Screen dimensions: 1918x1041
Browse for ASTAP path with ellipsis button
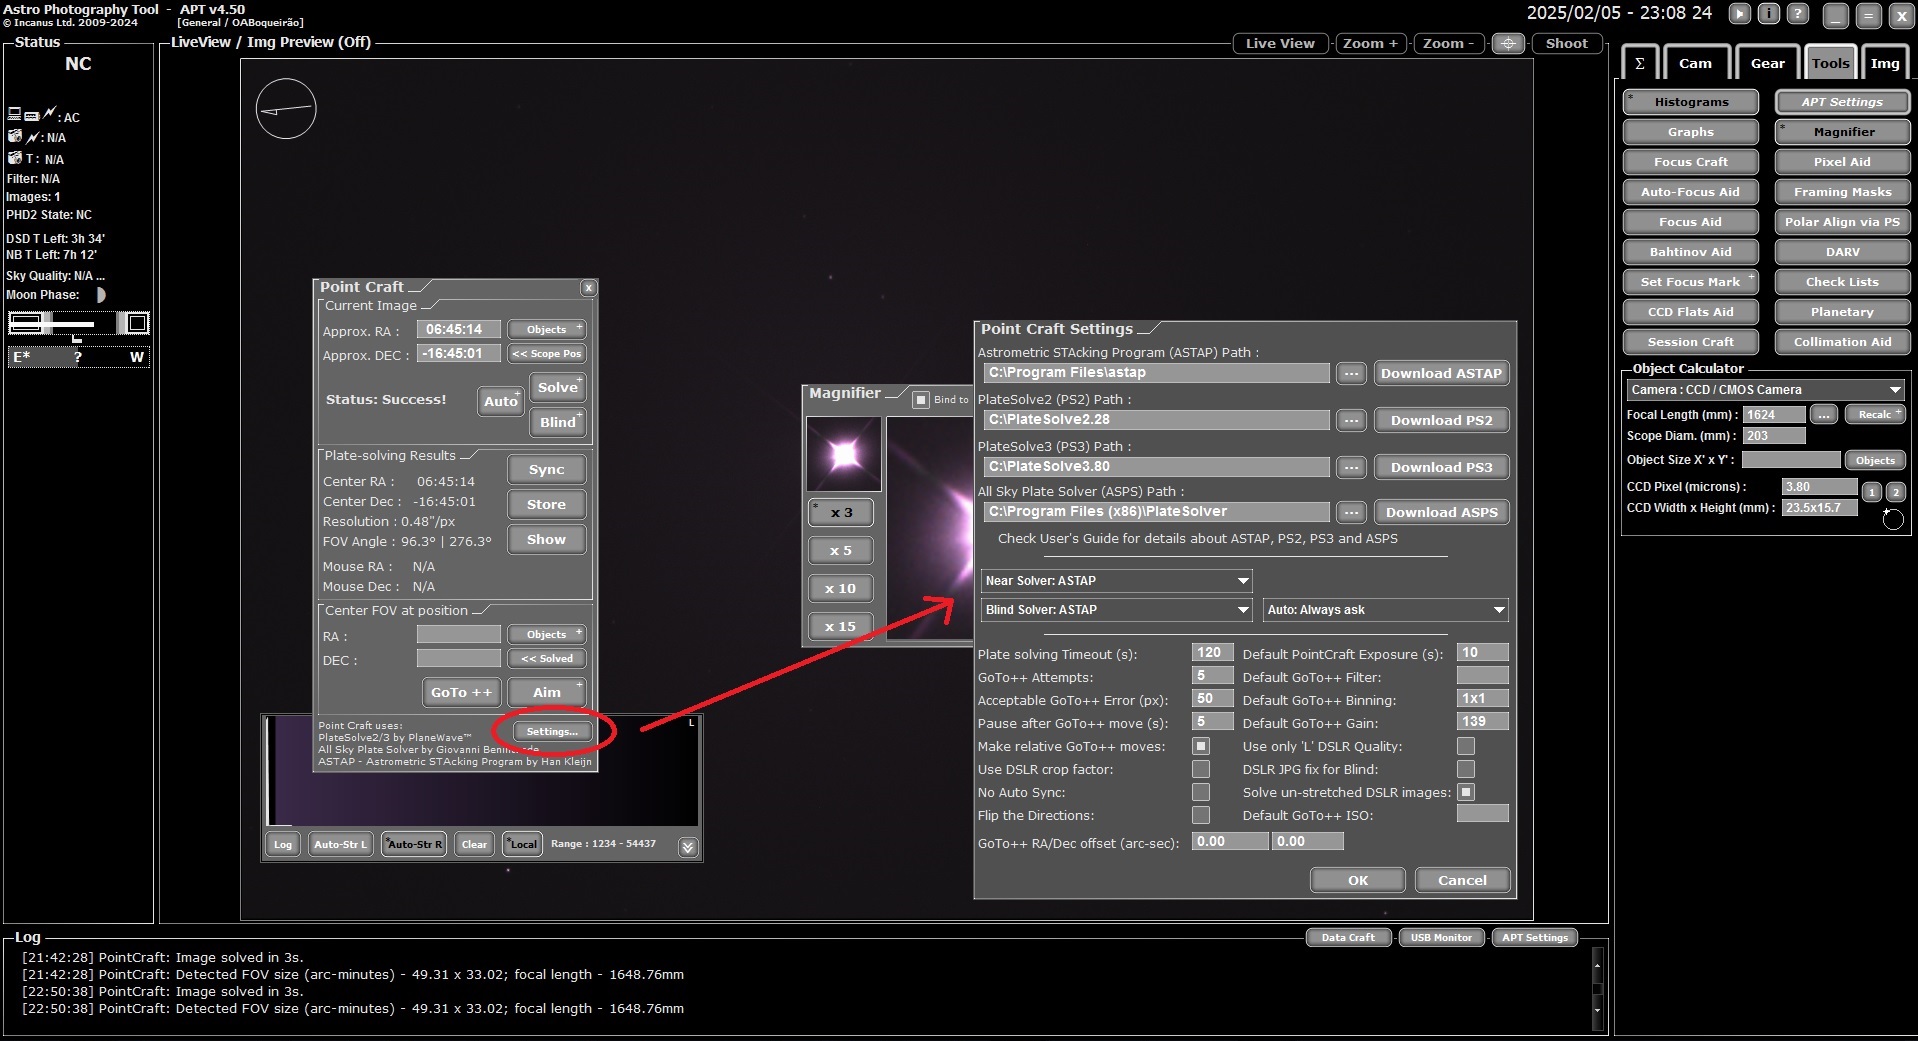click(x=1351, y=373)
